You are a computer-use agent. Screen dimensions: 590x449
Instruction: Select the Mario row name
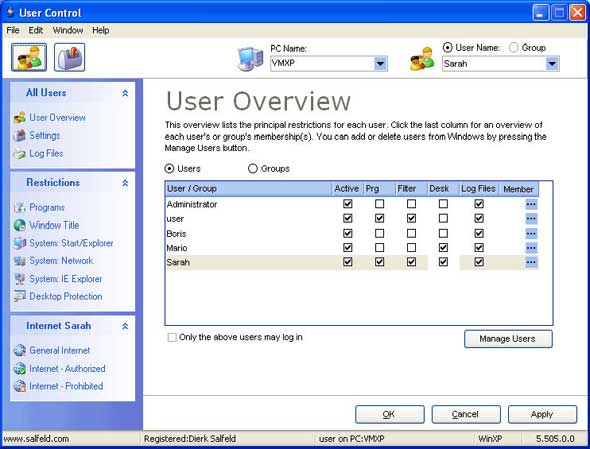point(177,248)
